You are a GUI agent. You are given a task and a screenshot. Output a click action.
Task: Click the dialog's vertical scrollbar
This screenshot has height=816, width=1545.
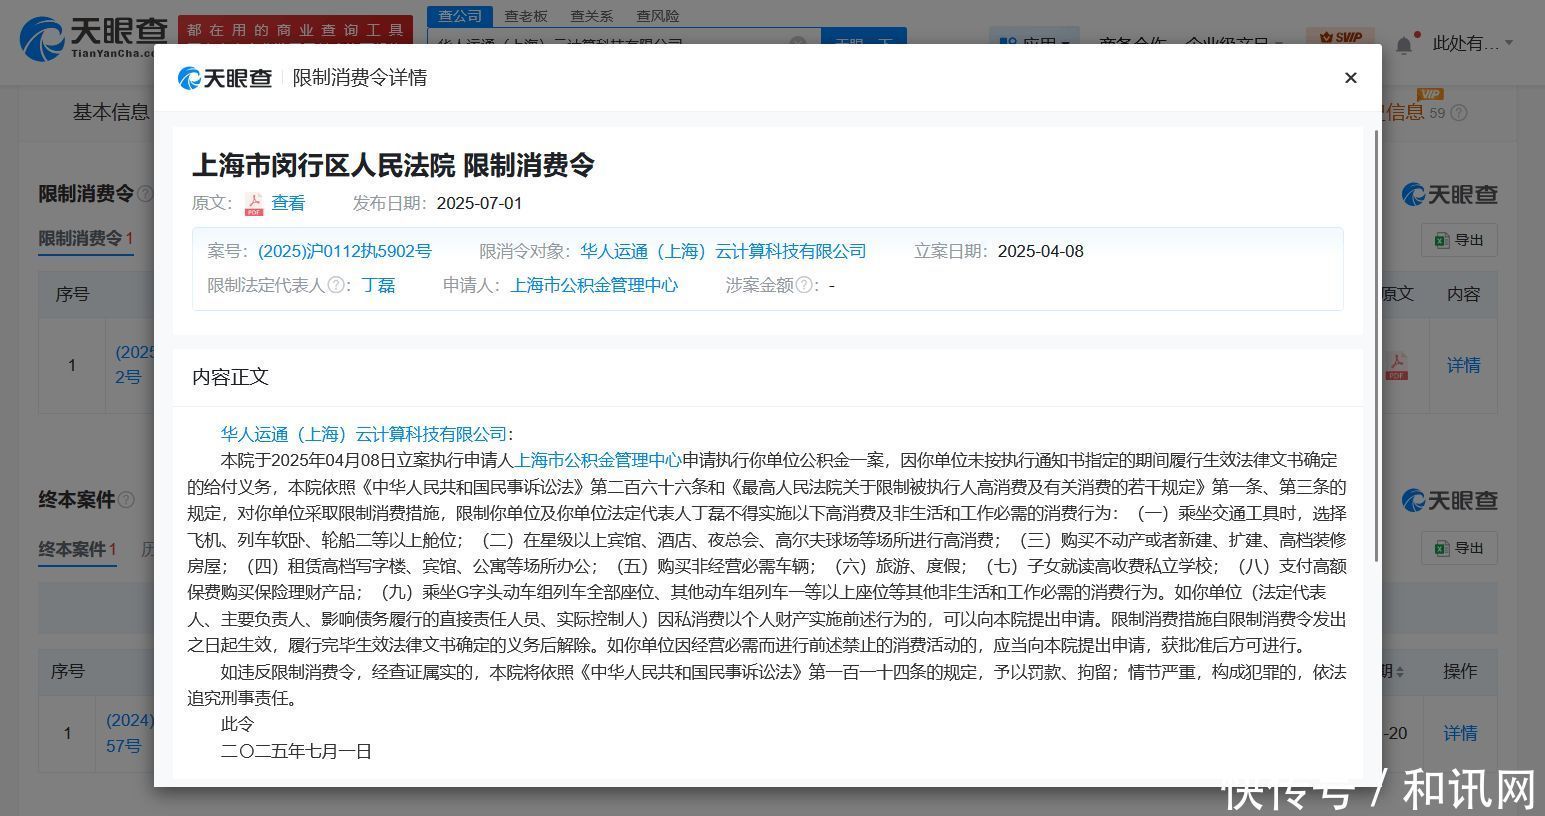(x=1376, y=345)
